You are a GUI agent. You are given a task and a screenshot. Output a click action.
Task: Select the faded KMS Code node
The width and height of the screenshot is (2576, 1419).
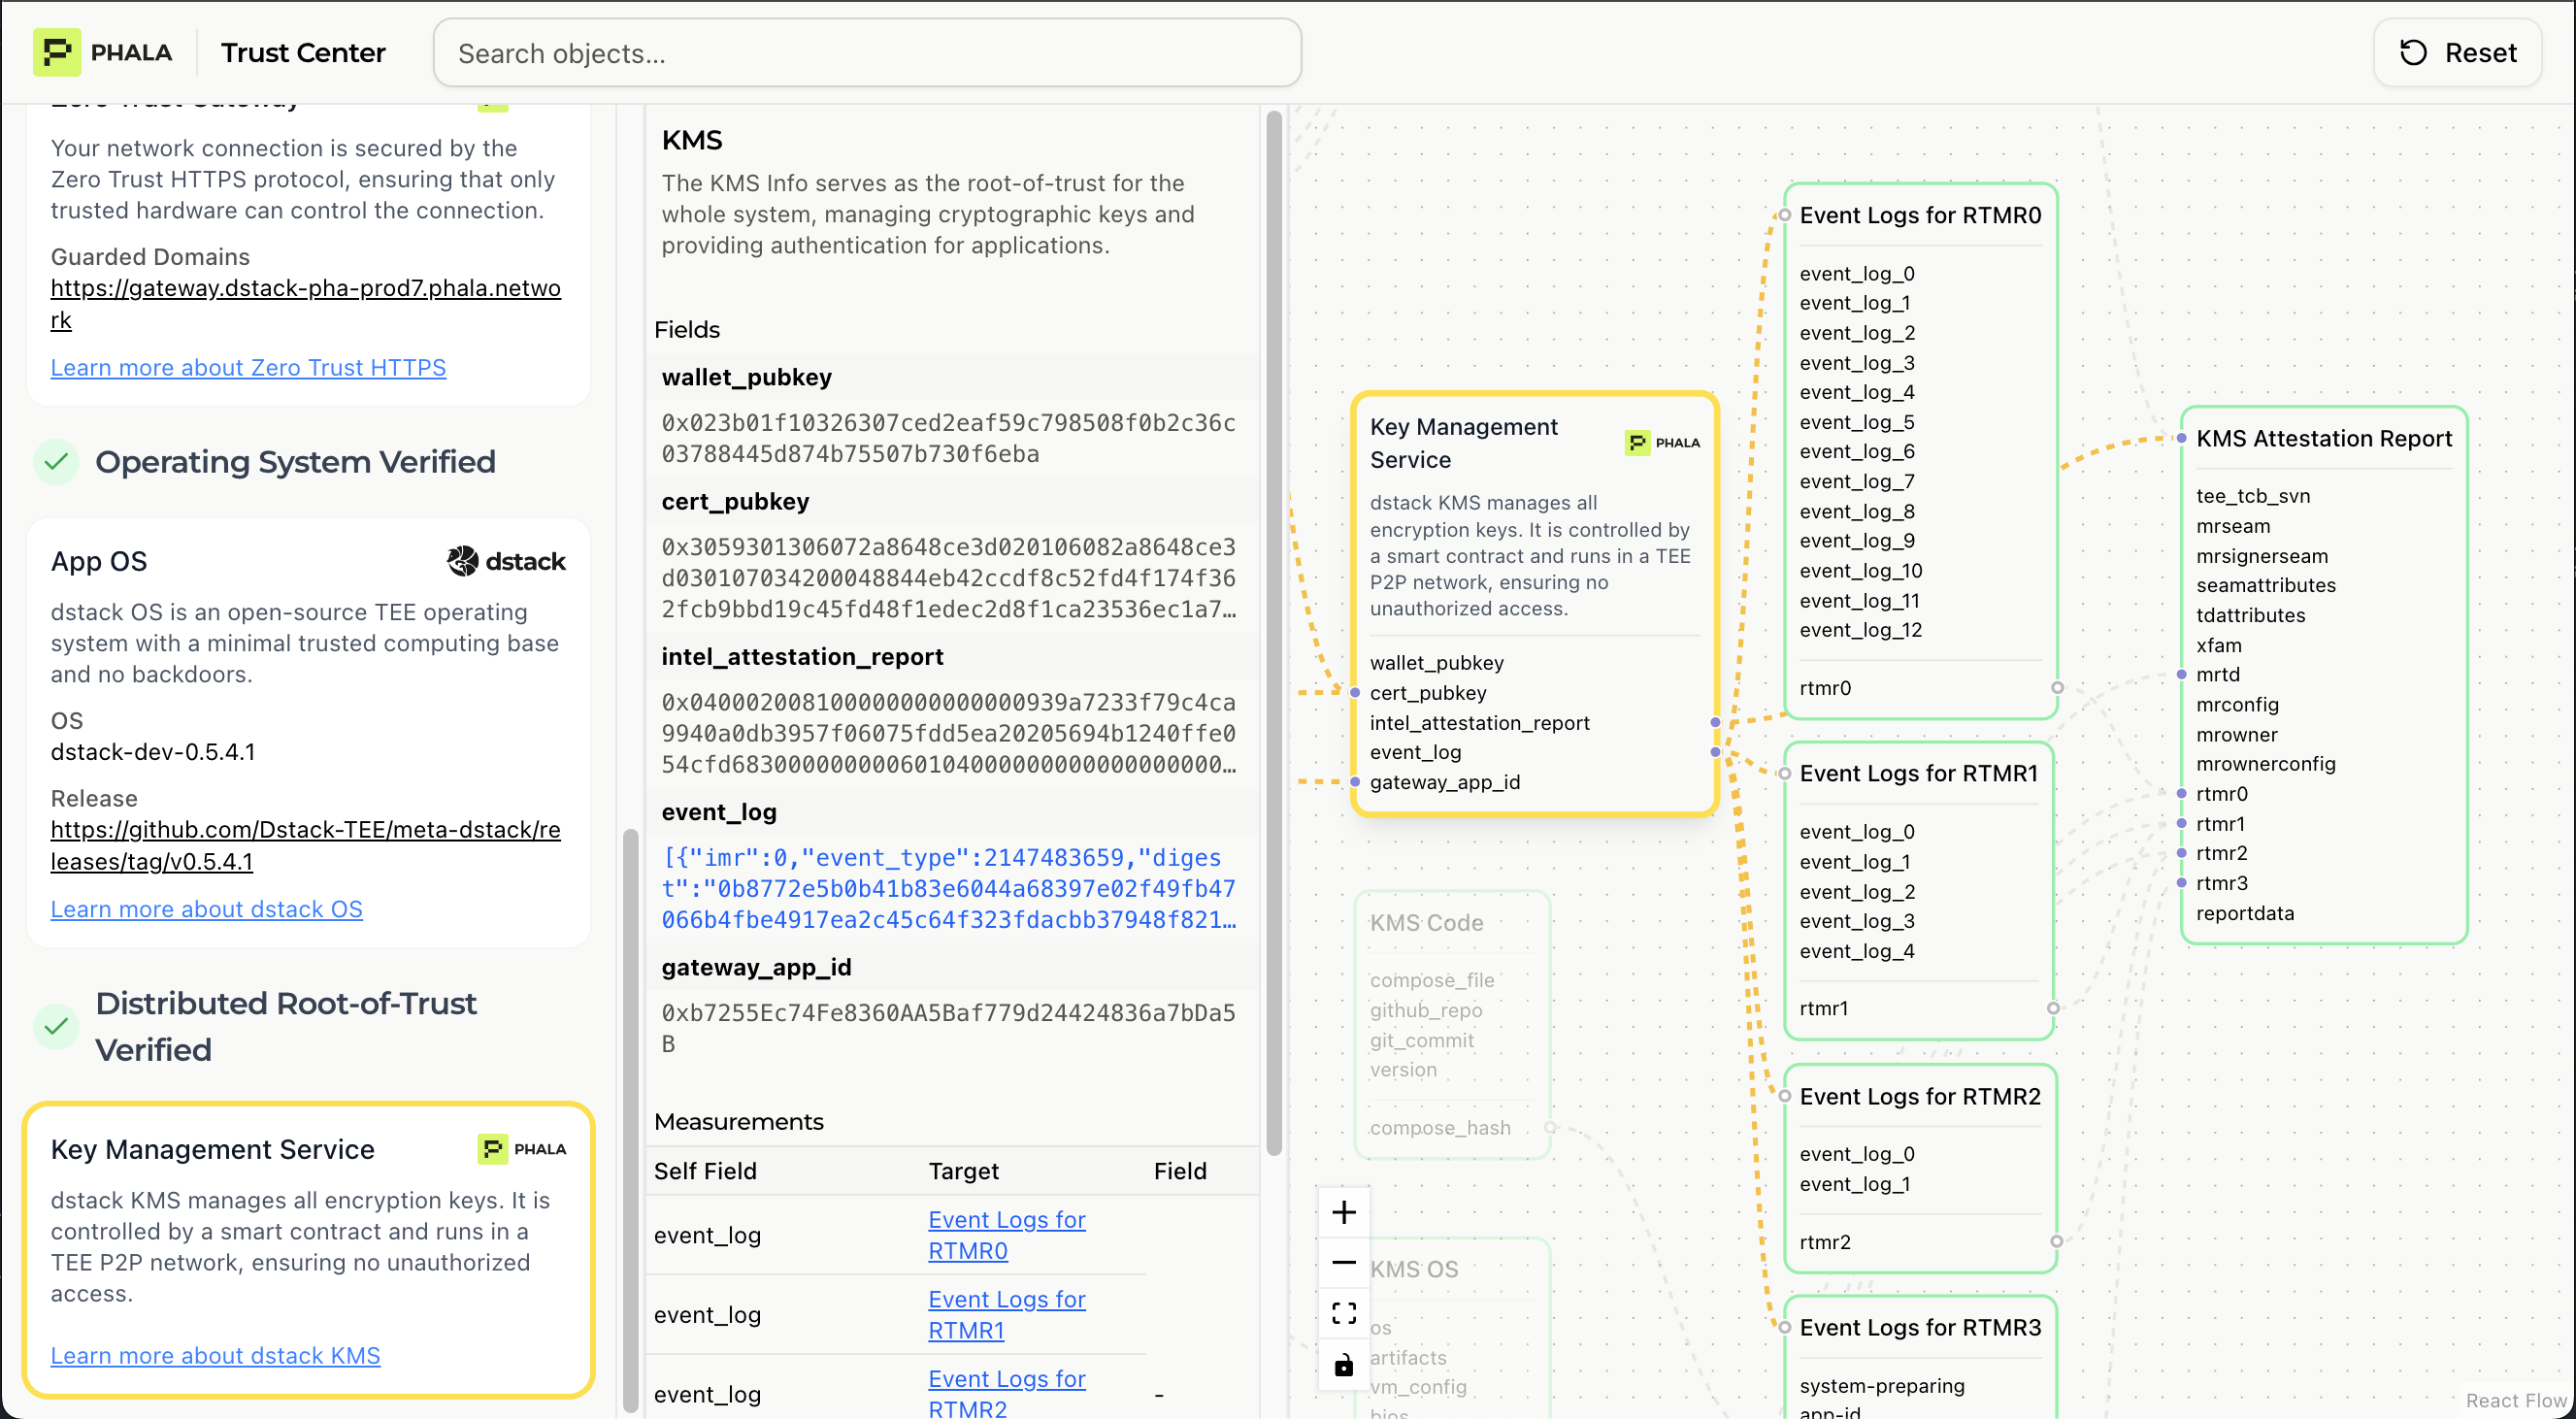pyautogui.click(x=1426, y=923)
